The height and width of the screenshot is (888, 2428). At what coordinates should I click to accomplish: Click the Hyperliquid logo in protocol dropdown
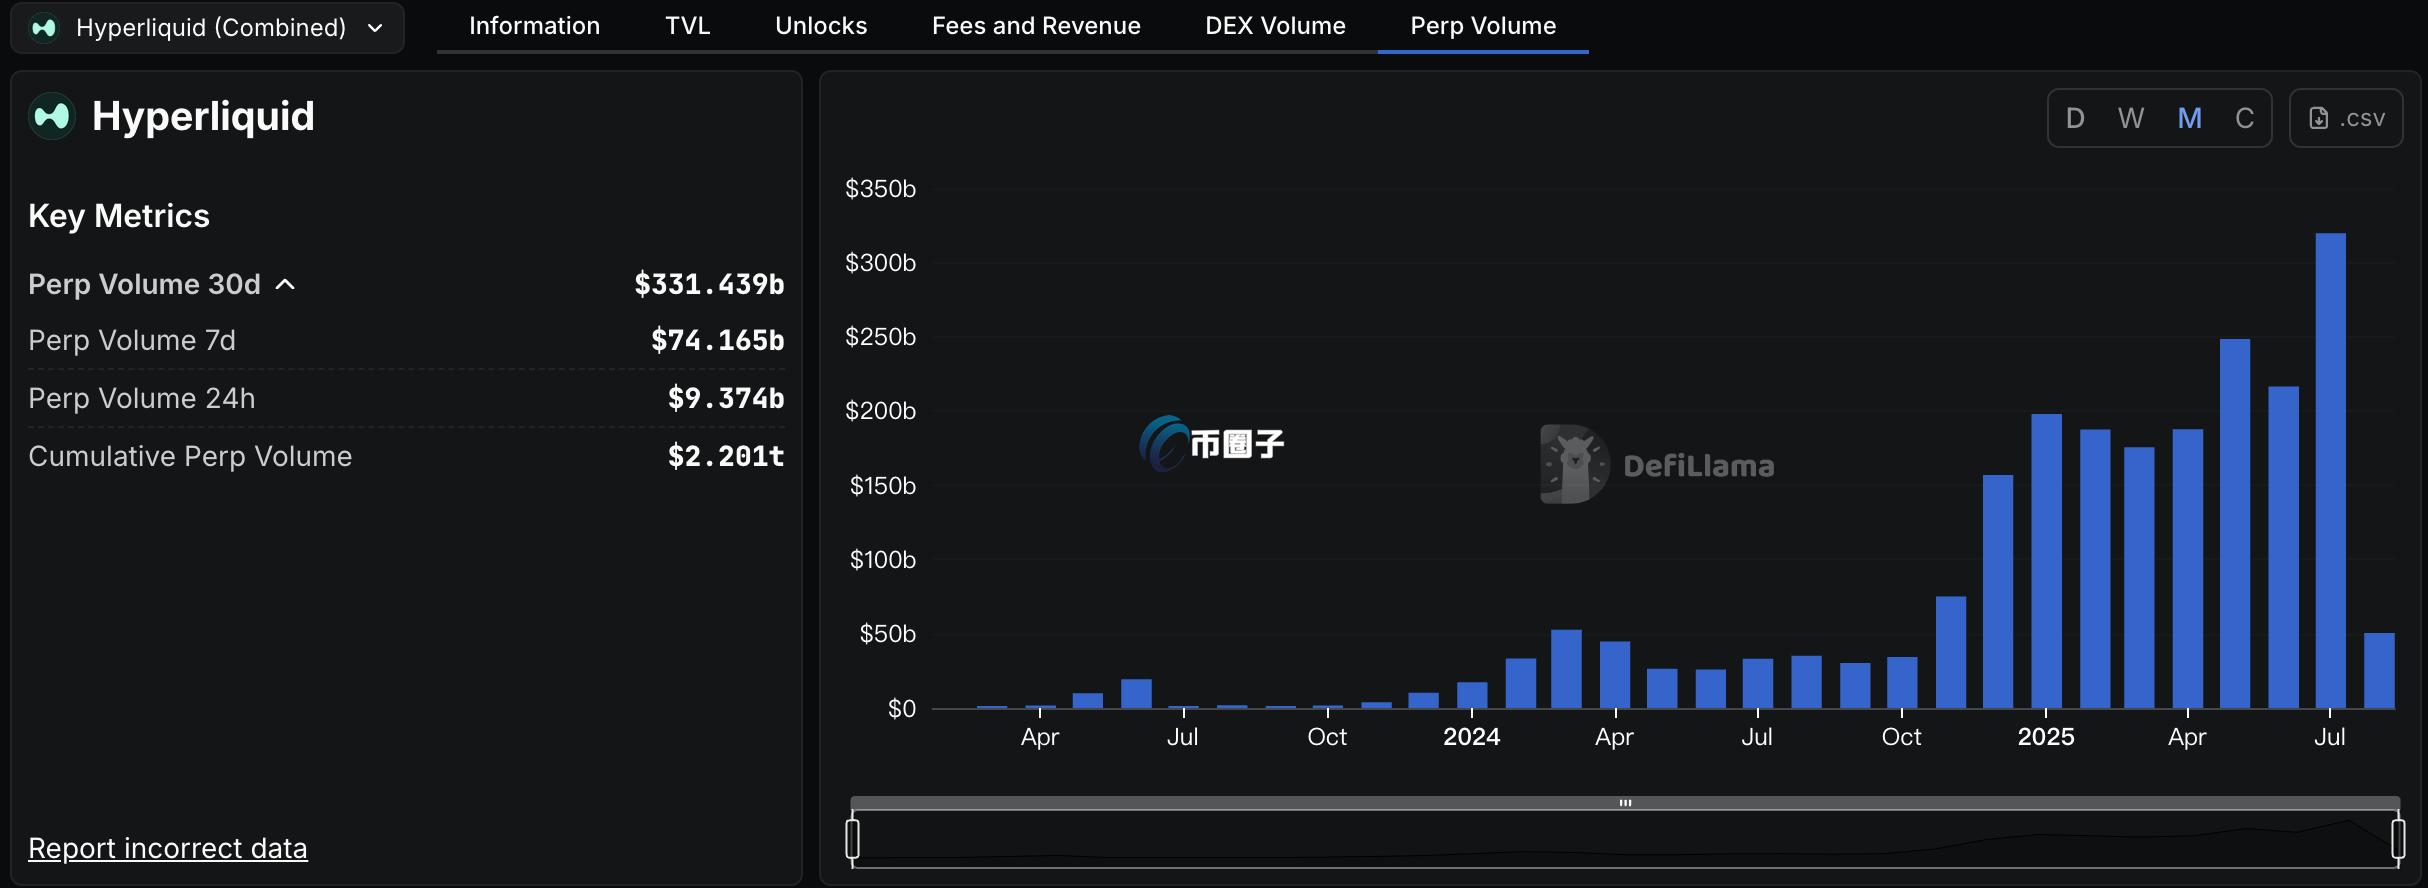tap(44, 28)
